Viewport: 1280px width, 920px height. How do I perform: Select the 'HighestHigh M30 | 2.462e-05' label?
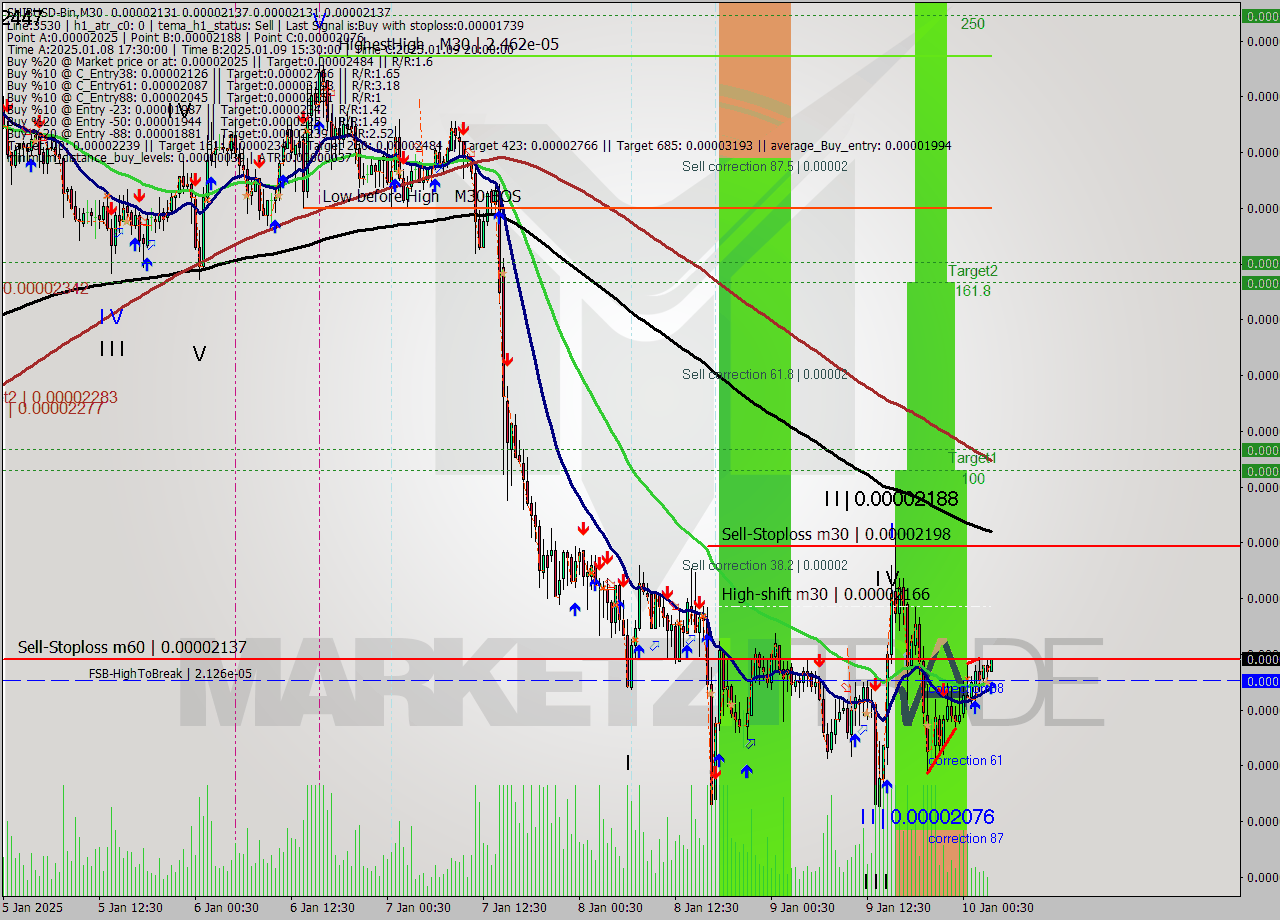coord(448,45)
